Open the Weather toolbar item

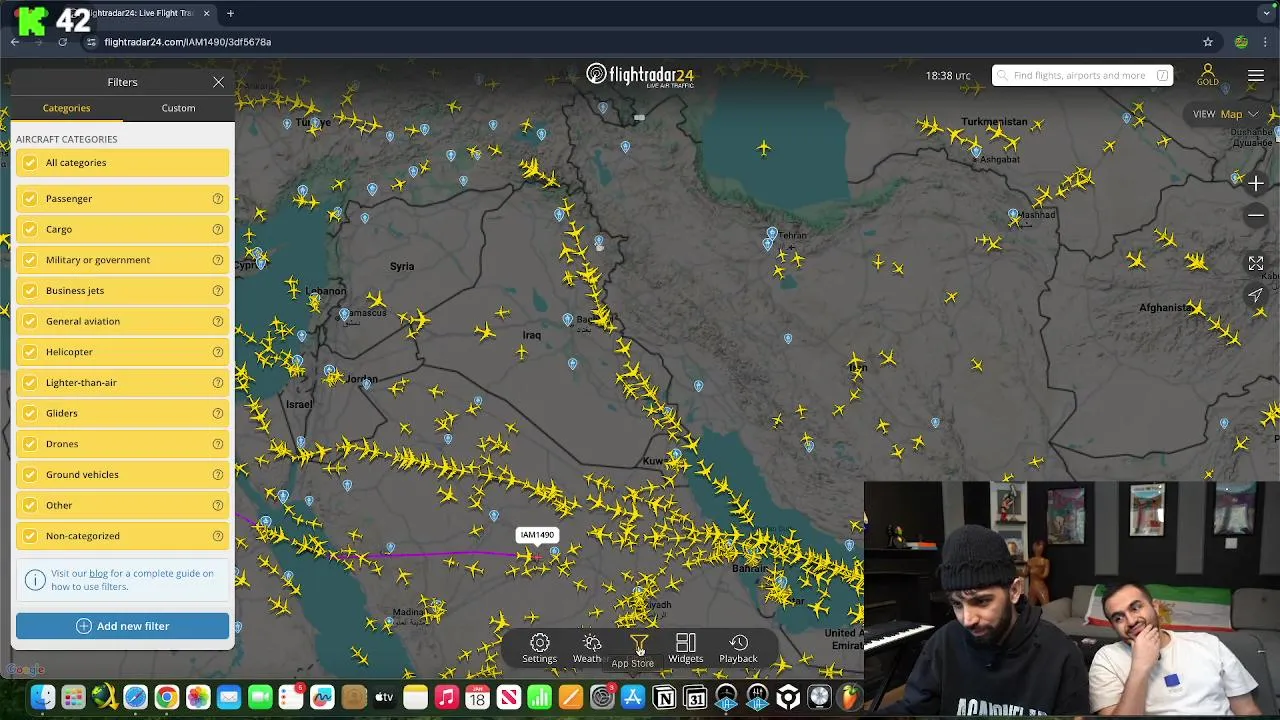[591, 648]
